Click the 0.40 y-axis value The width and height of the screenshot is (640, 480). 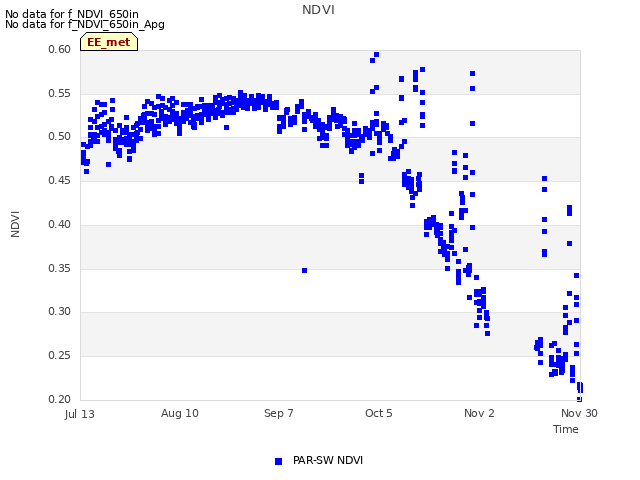(60, 224)
